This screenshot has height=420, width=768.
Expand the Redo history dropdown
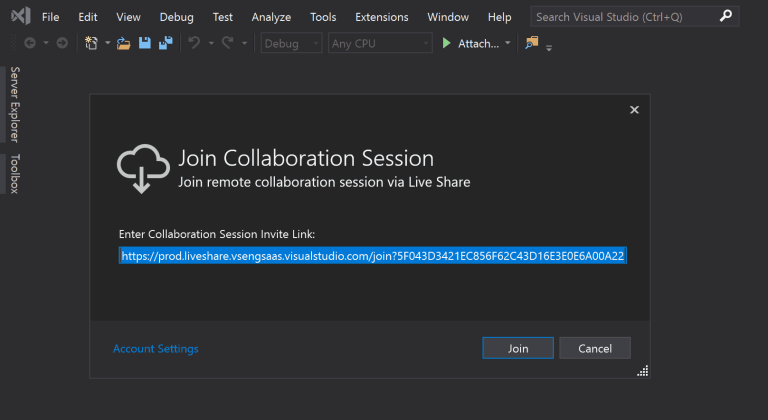pos(244,43)
